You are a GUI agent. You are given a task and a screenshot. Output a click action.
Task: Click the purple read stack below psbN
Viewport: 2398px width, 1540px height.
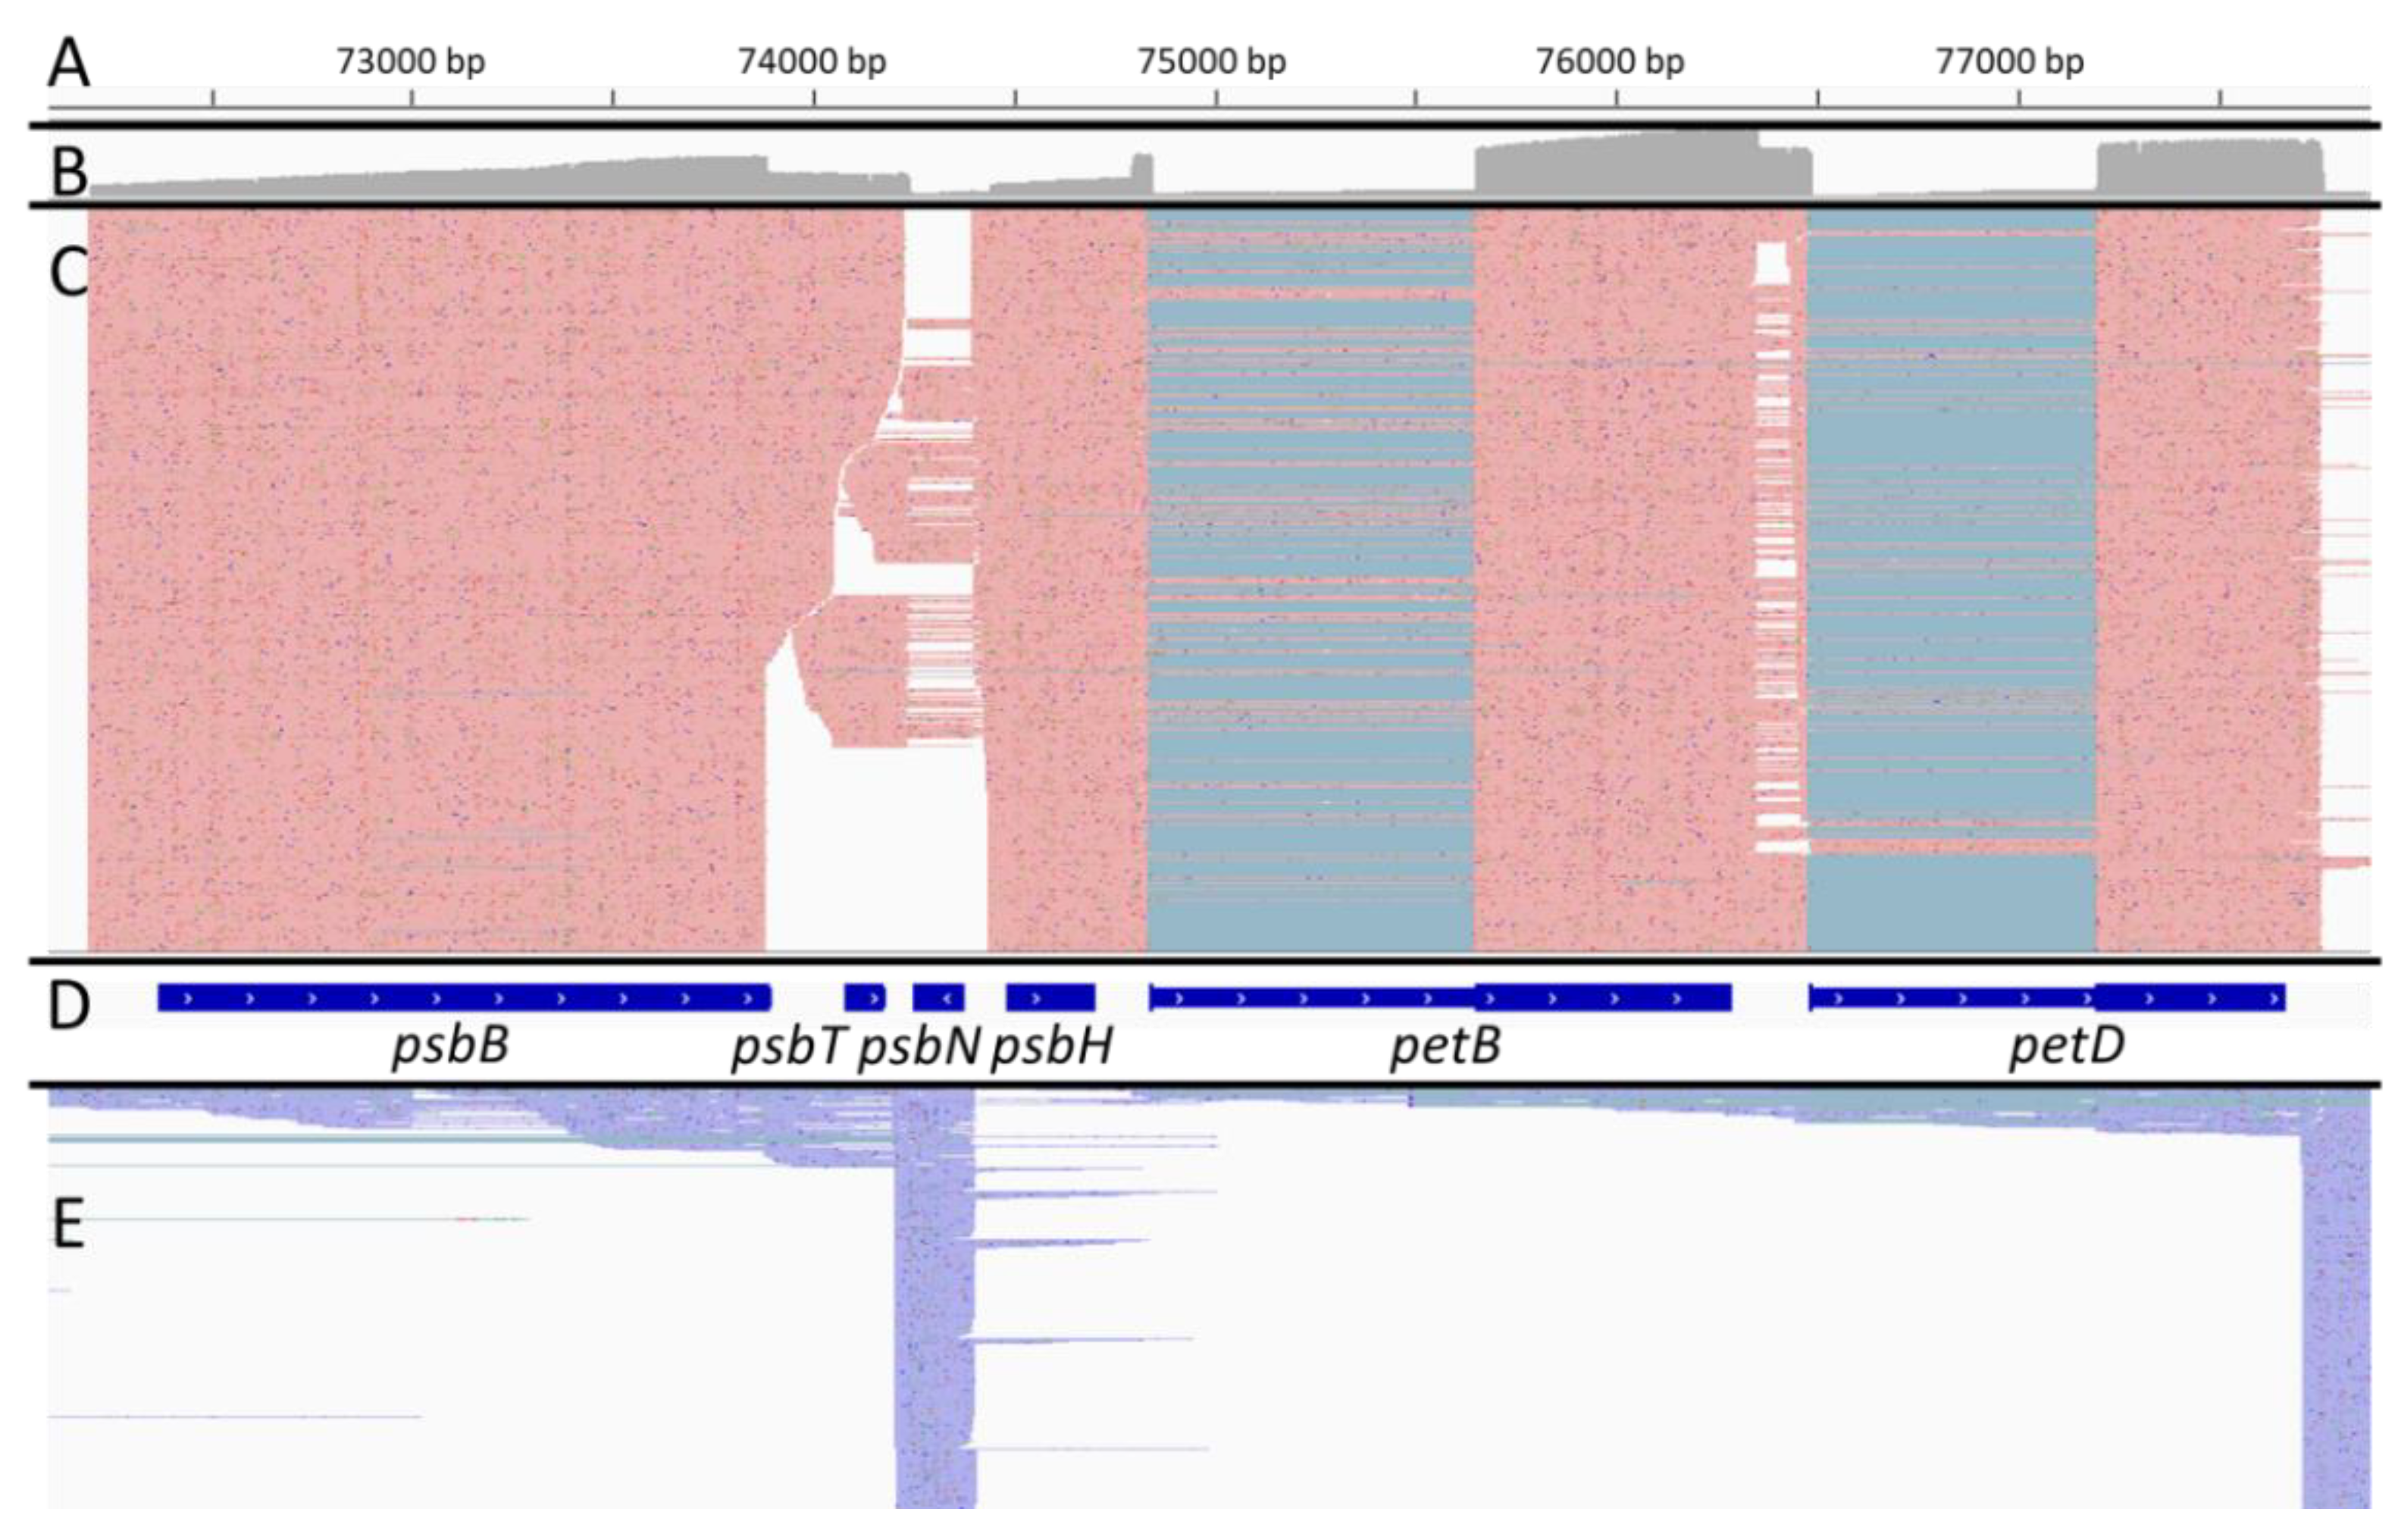coord(935,1300)
